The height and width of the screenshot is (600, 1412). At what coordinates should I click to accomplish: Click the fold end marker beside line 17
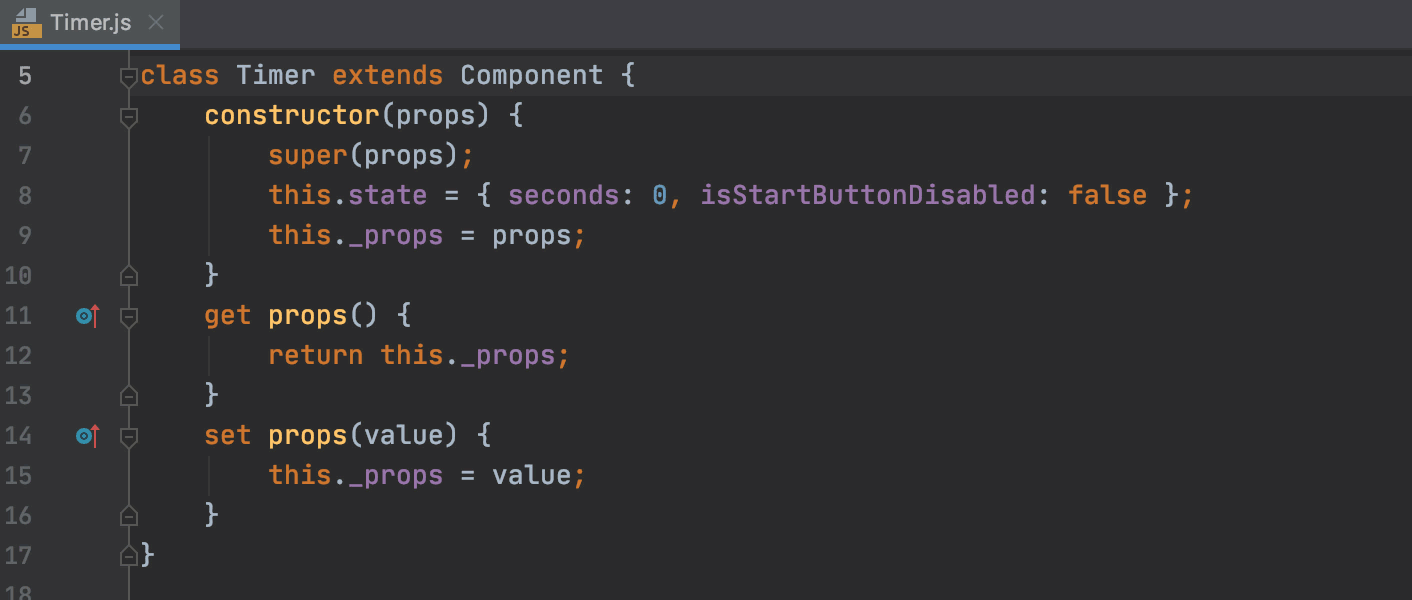point(128,555)
